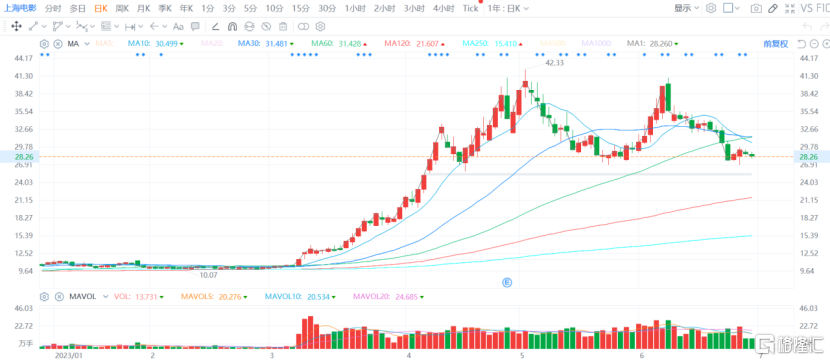Hide all drawings with eye-slash icon

tap(266, 26)
